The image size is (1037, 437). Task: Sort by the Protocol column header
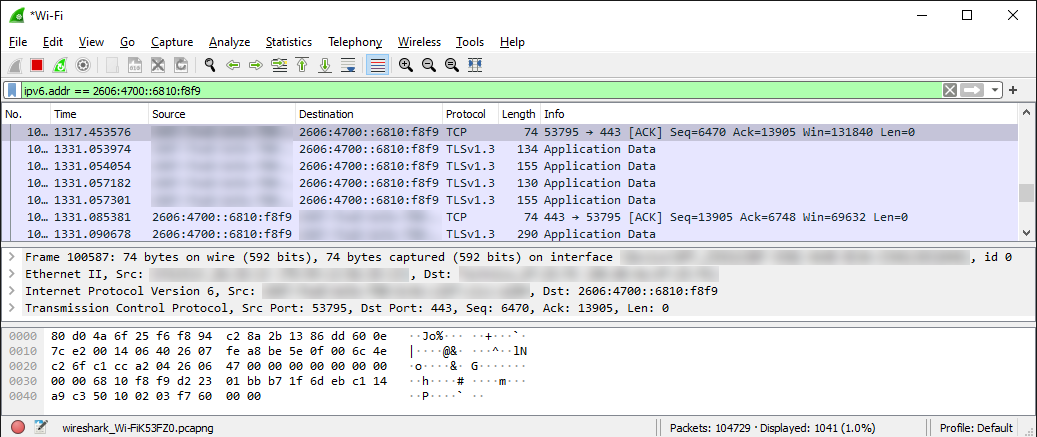point(470,114)
